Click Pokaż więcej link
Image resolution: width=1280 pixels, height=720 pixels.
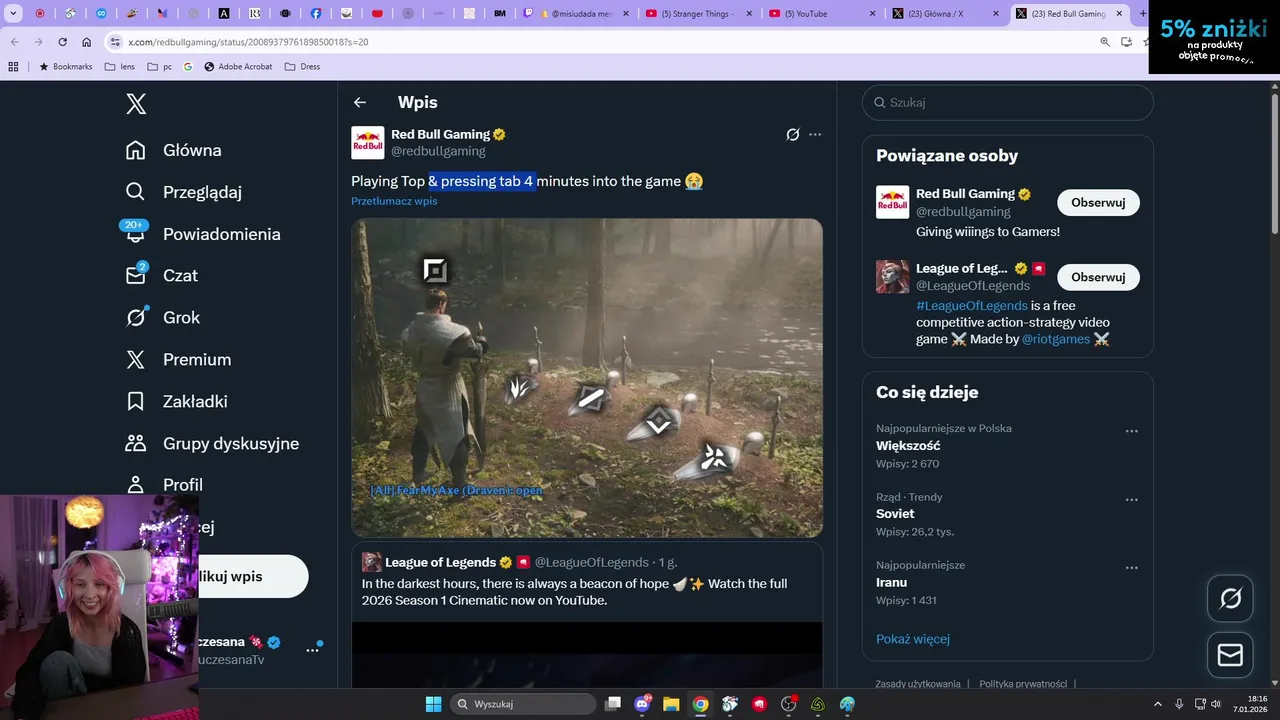(913, 639)
